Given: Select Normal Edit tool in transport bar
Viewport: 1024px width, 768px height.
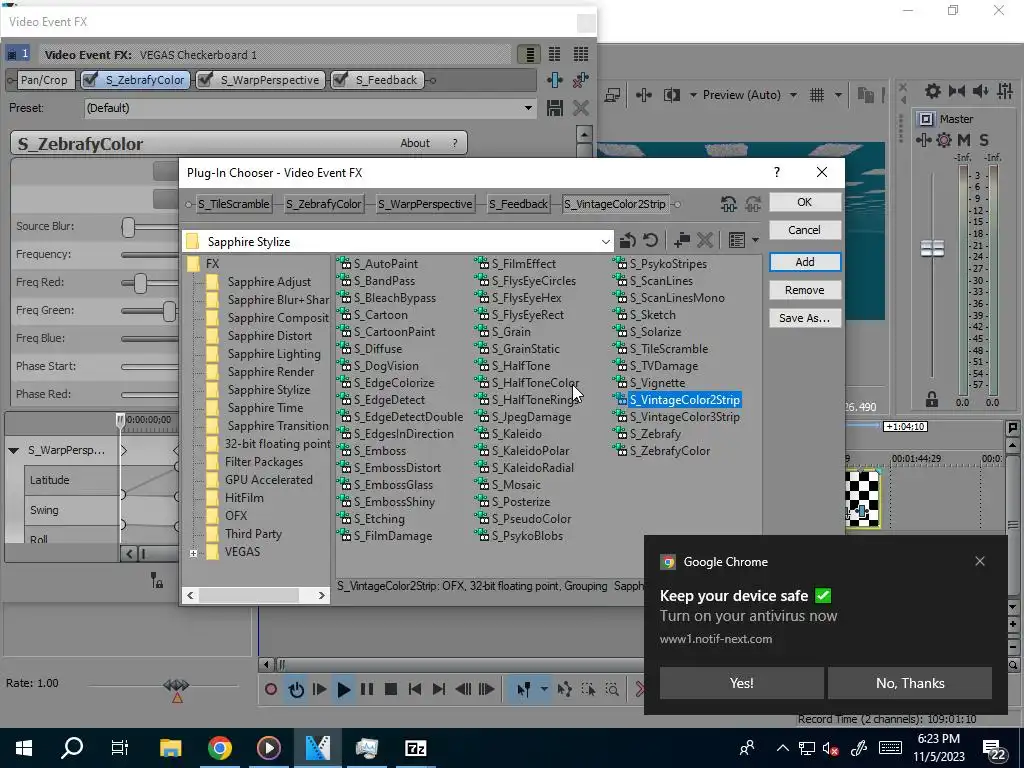Looking at the screenshot, I should pyautogui.click(x=523, y=689).
